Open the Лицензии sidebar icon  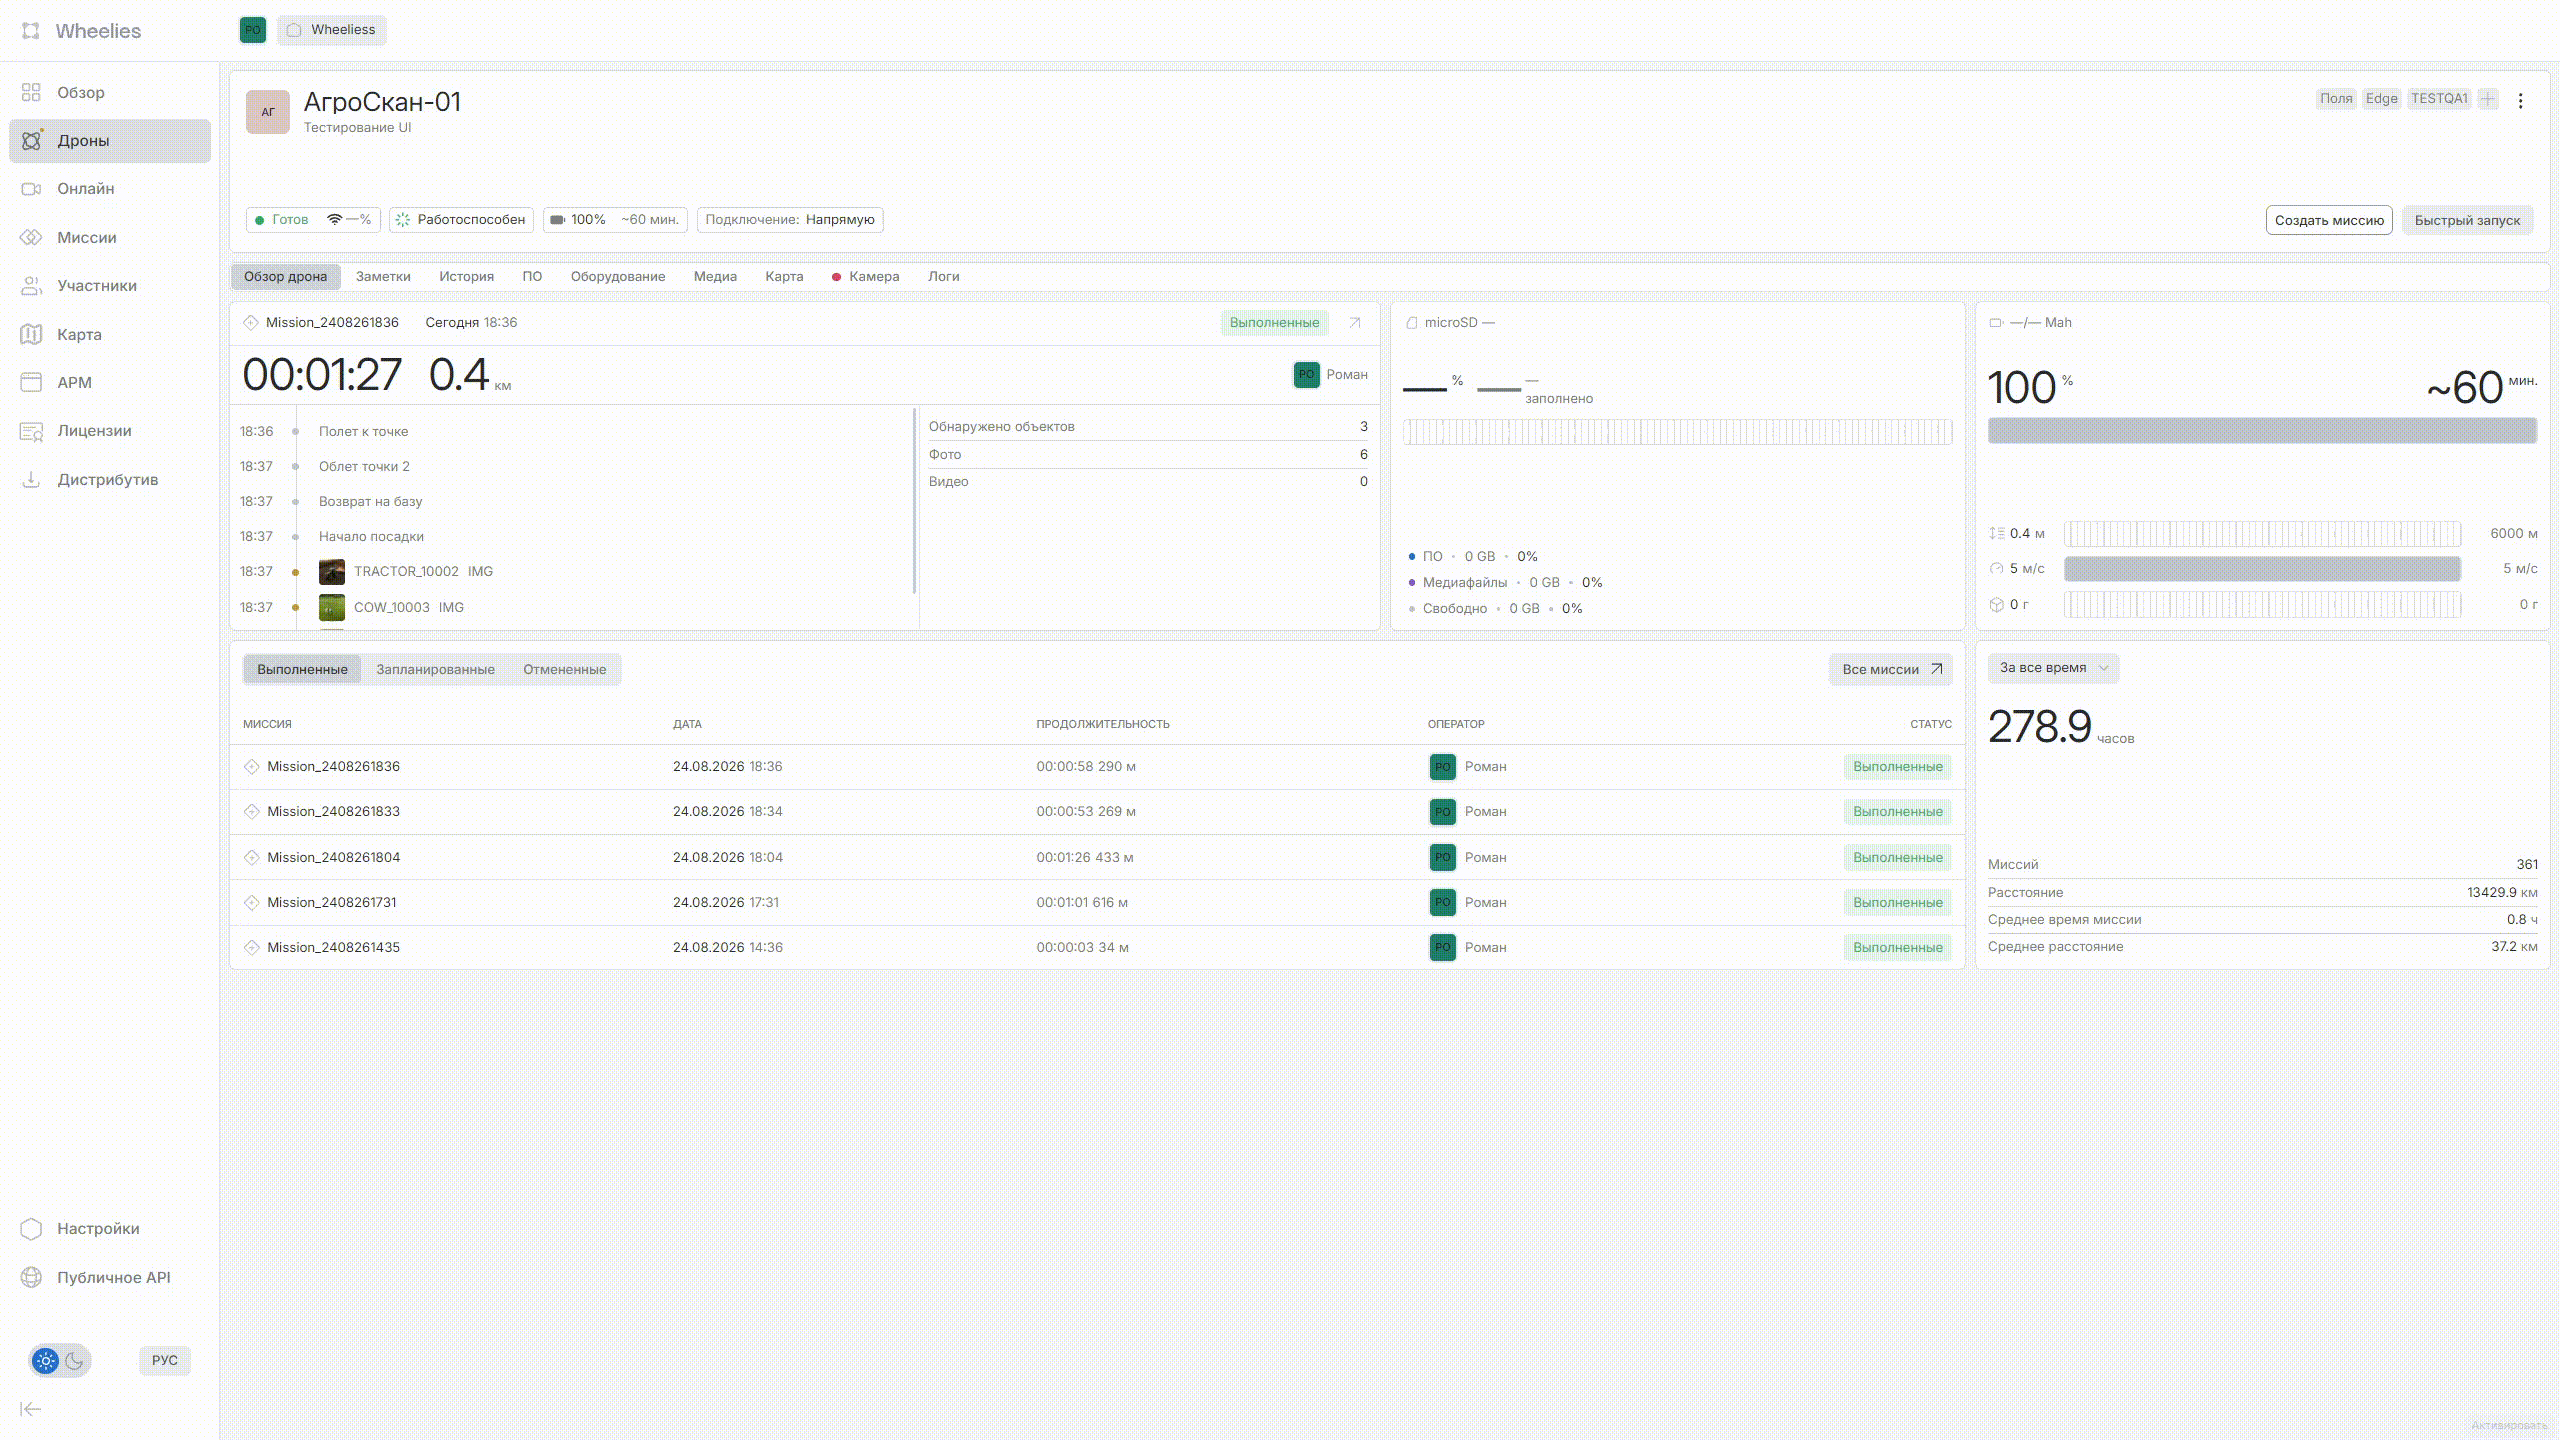[31, 431]
